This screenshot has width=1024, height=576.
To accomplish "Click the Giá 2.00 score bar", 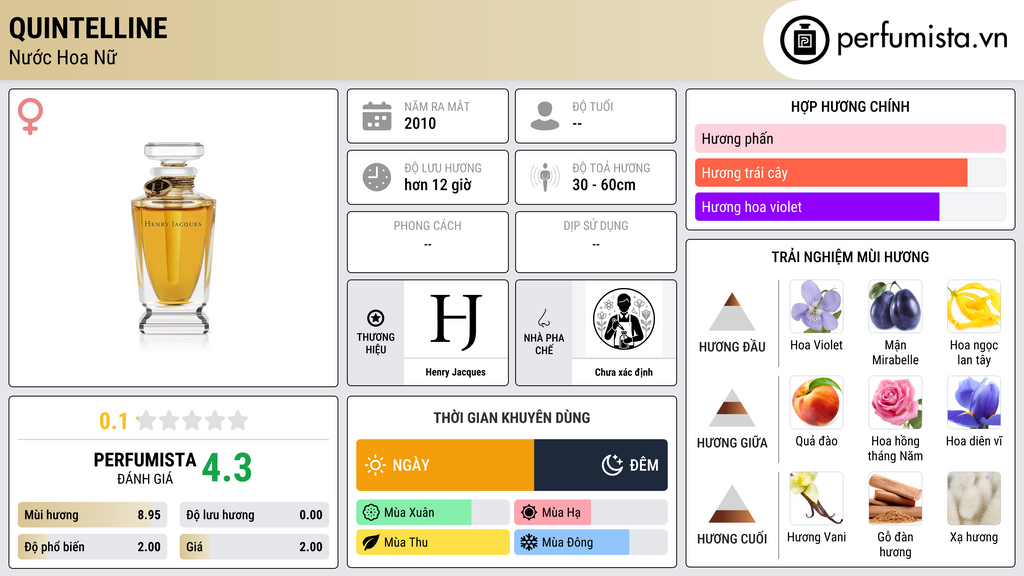I will pyautogui.click(x=254, y=547).
